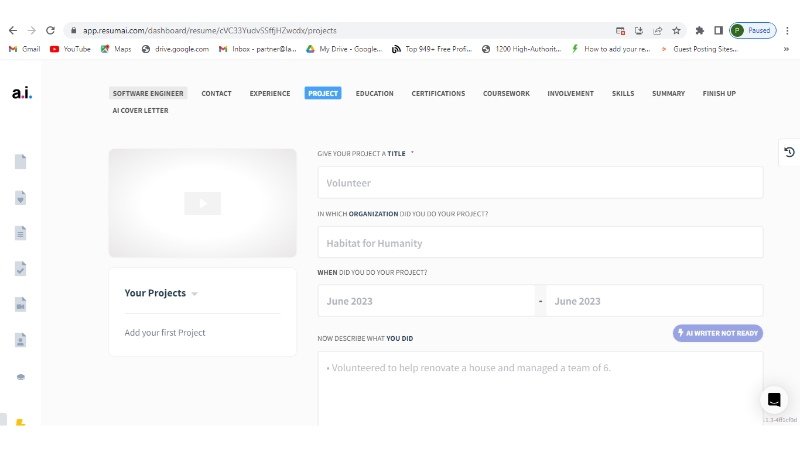Image resolution: width=800 pixels, height=449 pixels.
Task: Click the person document icon in sidebar
Action: coord(20,340)
